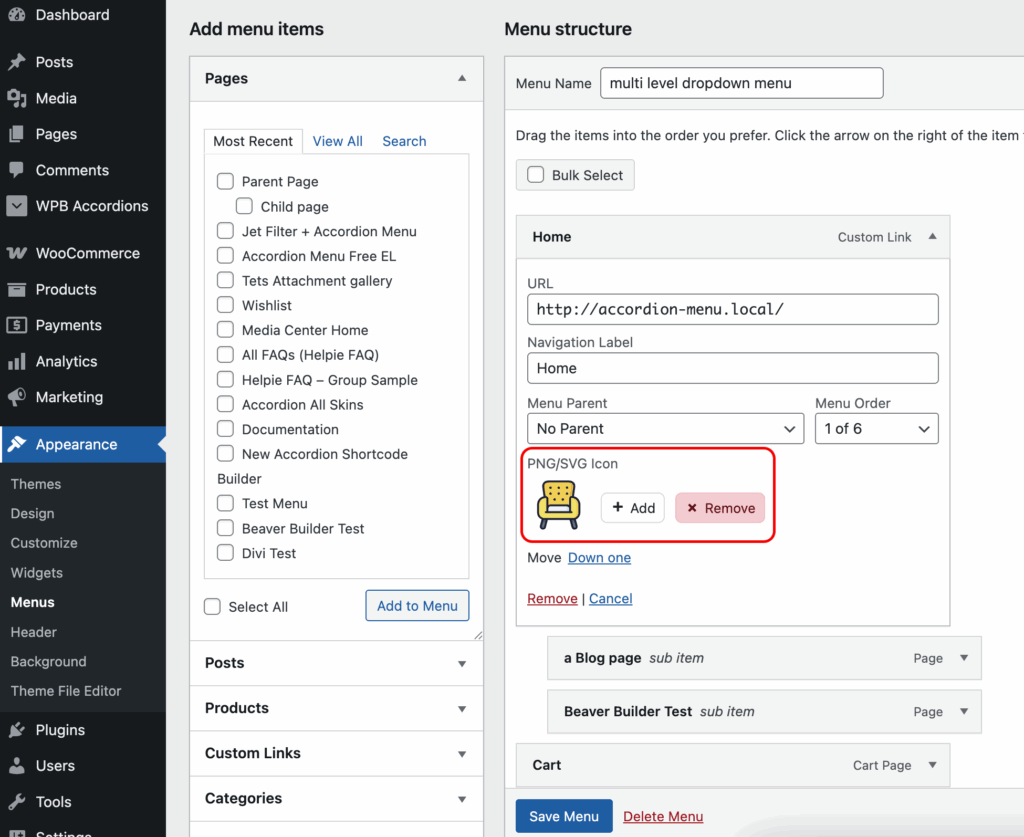The width and height of the screenshot is (1024, 837).
Task: Click the Navigation Label input field
Action: coord(732,368)
